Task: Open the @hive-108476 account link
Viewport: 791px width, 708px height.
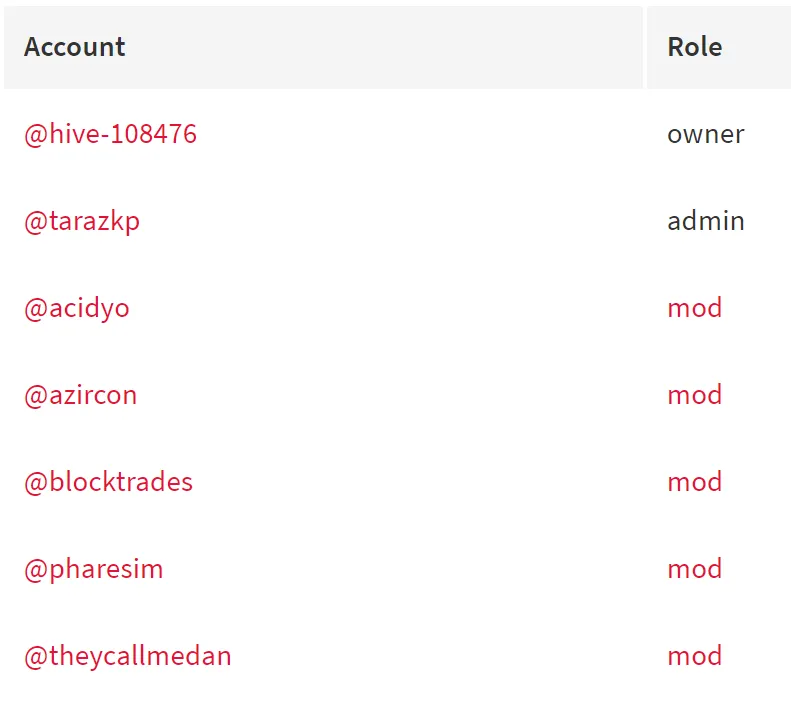Action: [x=110, y=134]
